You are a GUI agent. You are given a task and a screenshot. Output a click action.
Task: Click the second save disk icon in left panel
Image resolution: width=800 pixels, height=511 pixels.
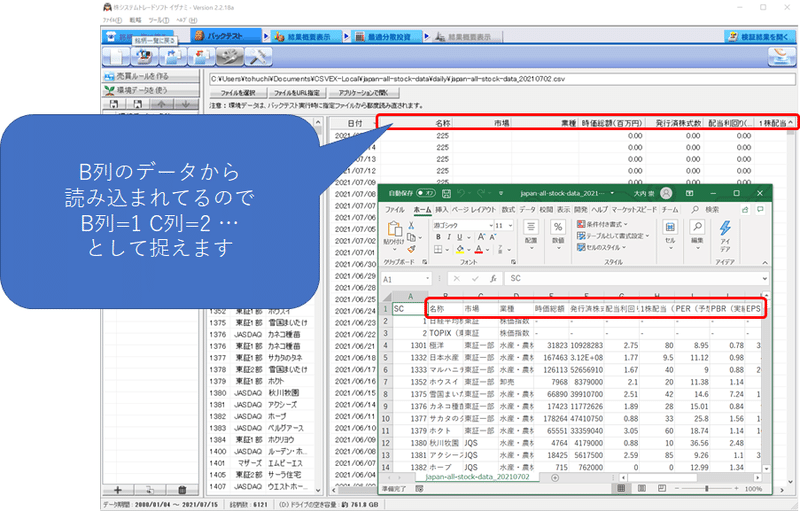click(138, 104)
